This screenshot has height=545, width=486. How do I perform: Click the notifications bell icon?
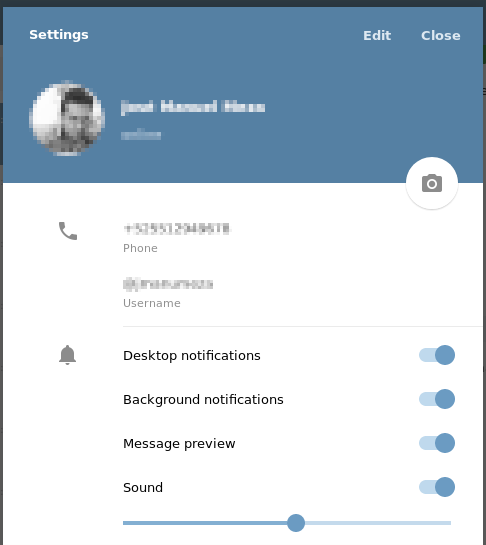[67, 355]
